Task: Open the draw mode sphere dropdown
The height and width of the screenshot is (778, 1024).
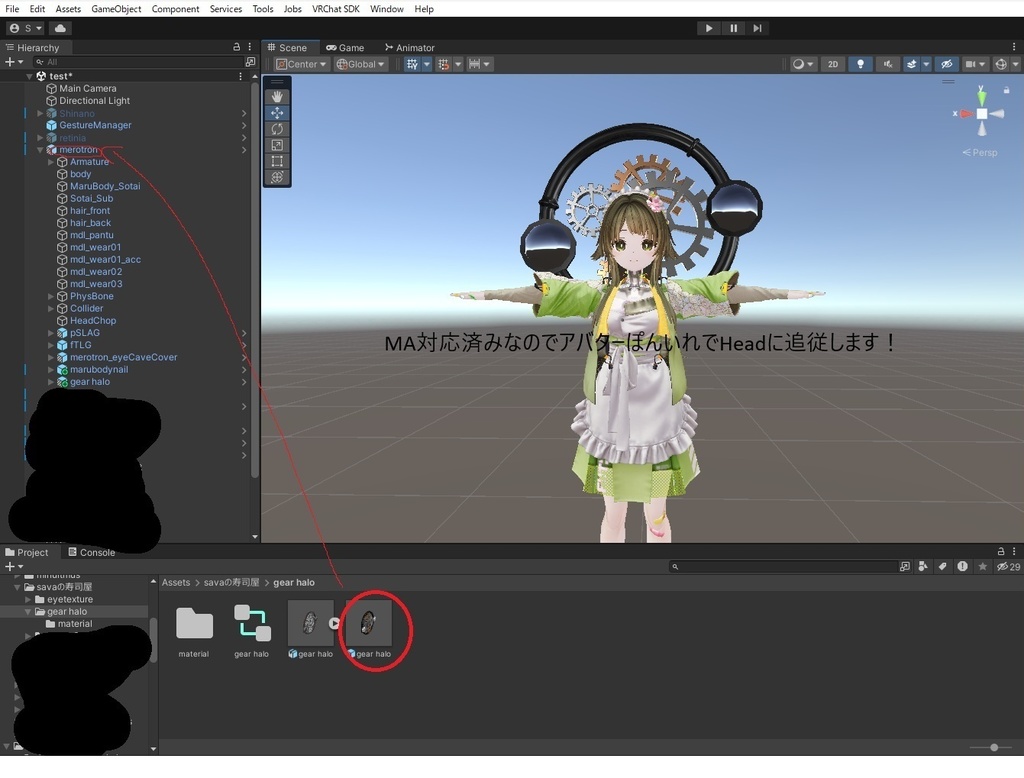Action: [x=803, y=64]
